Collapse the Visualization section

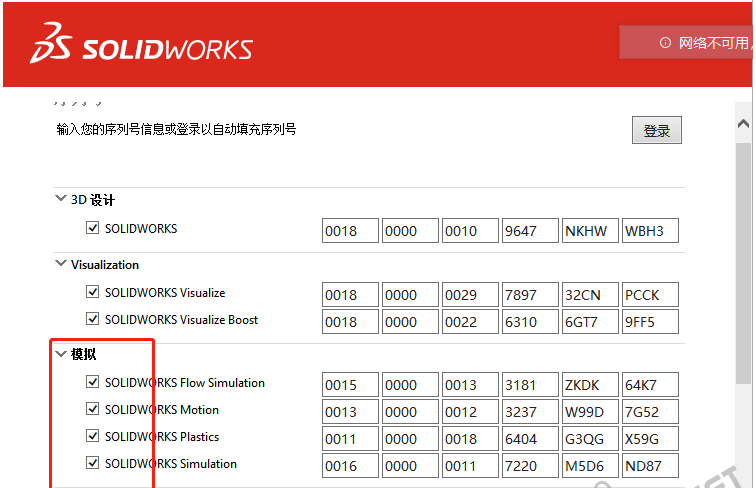coord(61,263)
